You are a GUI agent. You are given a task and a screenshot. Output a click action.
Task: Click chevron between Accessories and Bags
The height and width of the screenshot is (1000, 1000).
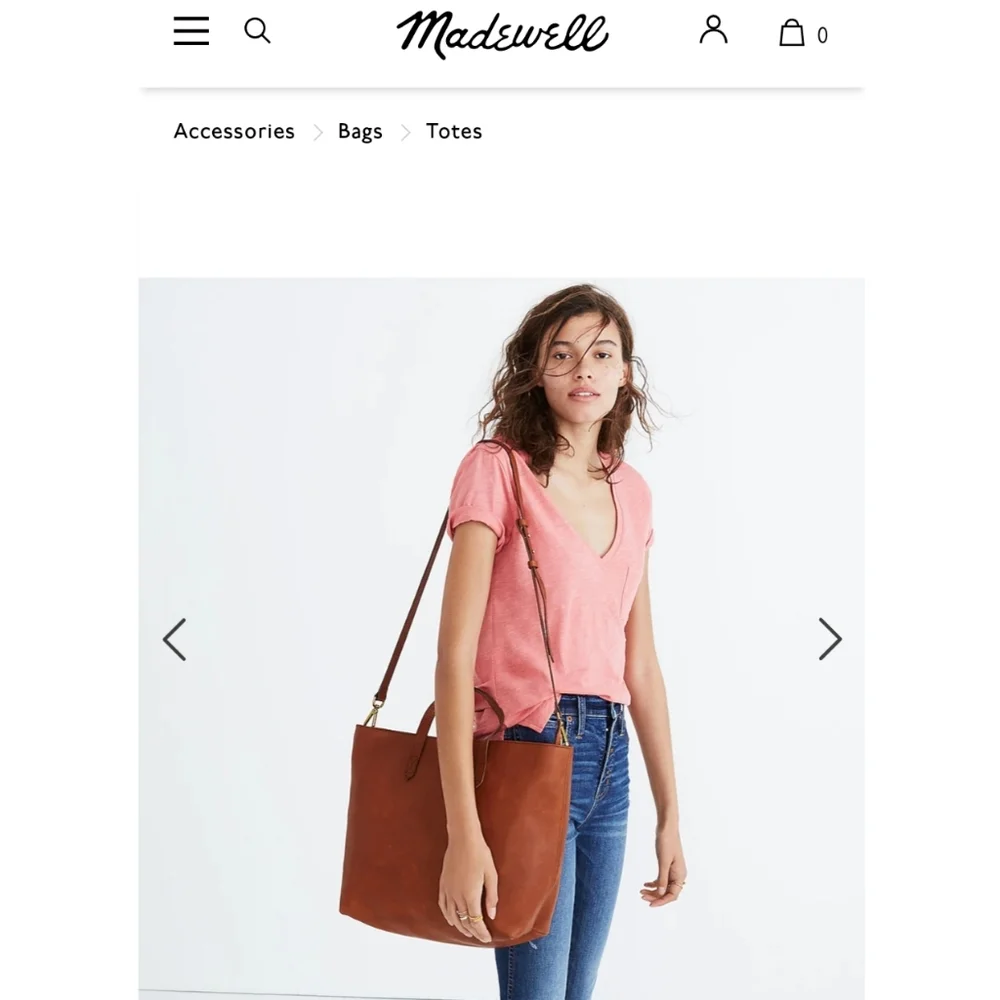(x=318, y=133)
